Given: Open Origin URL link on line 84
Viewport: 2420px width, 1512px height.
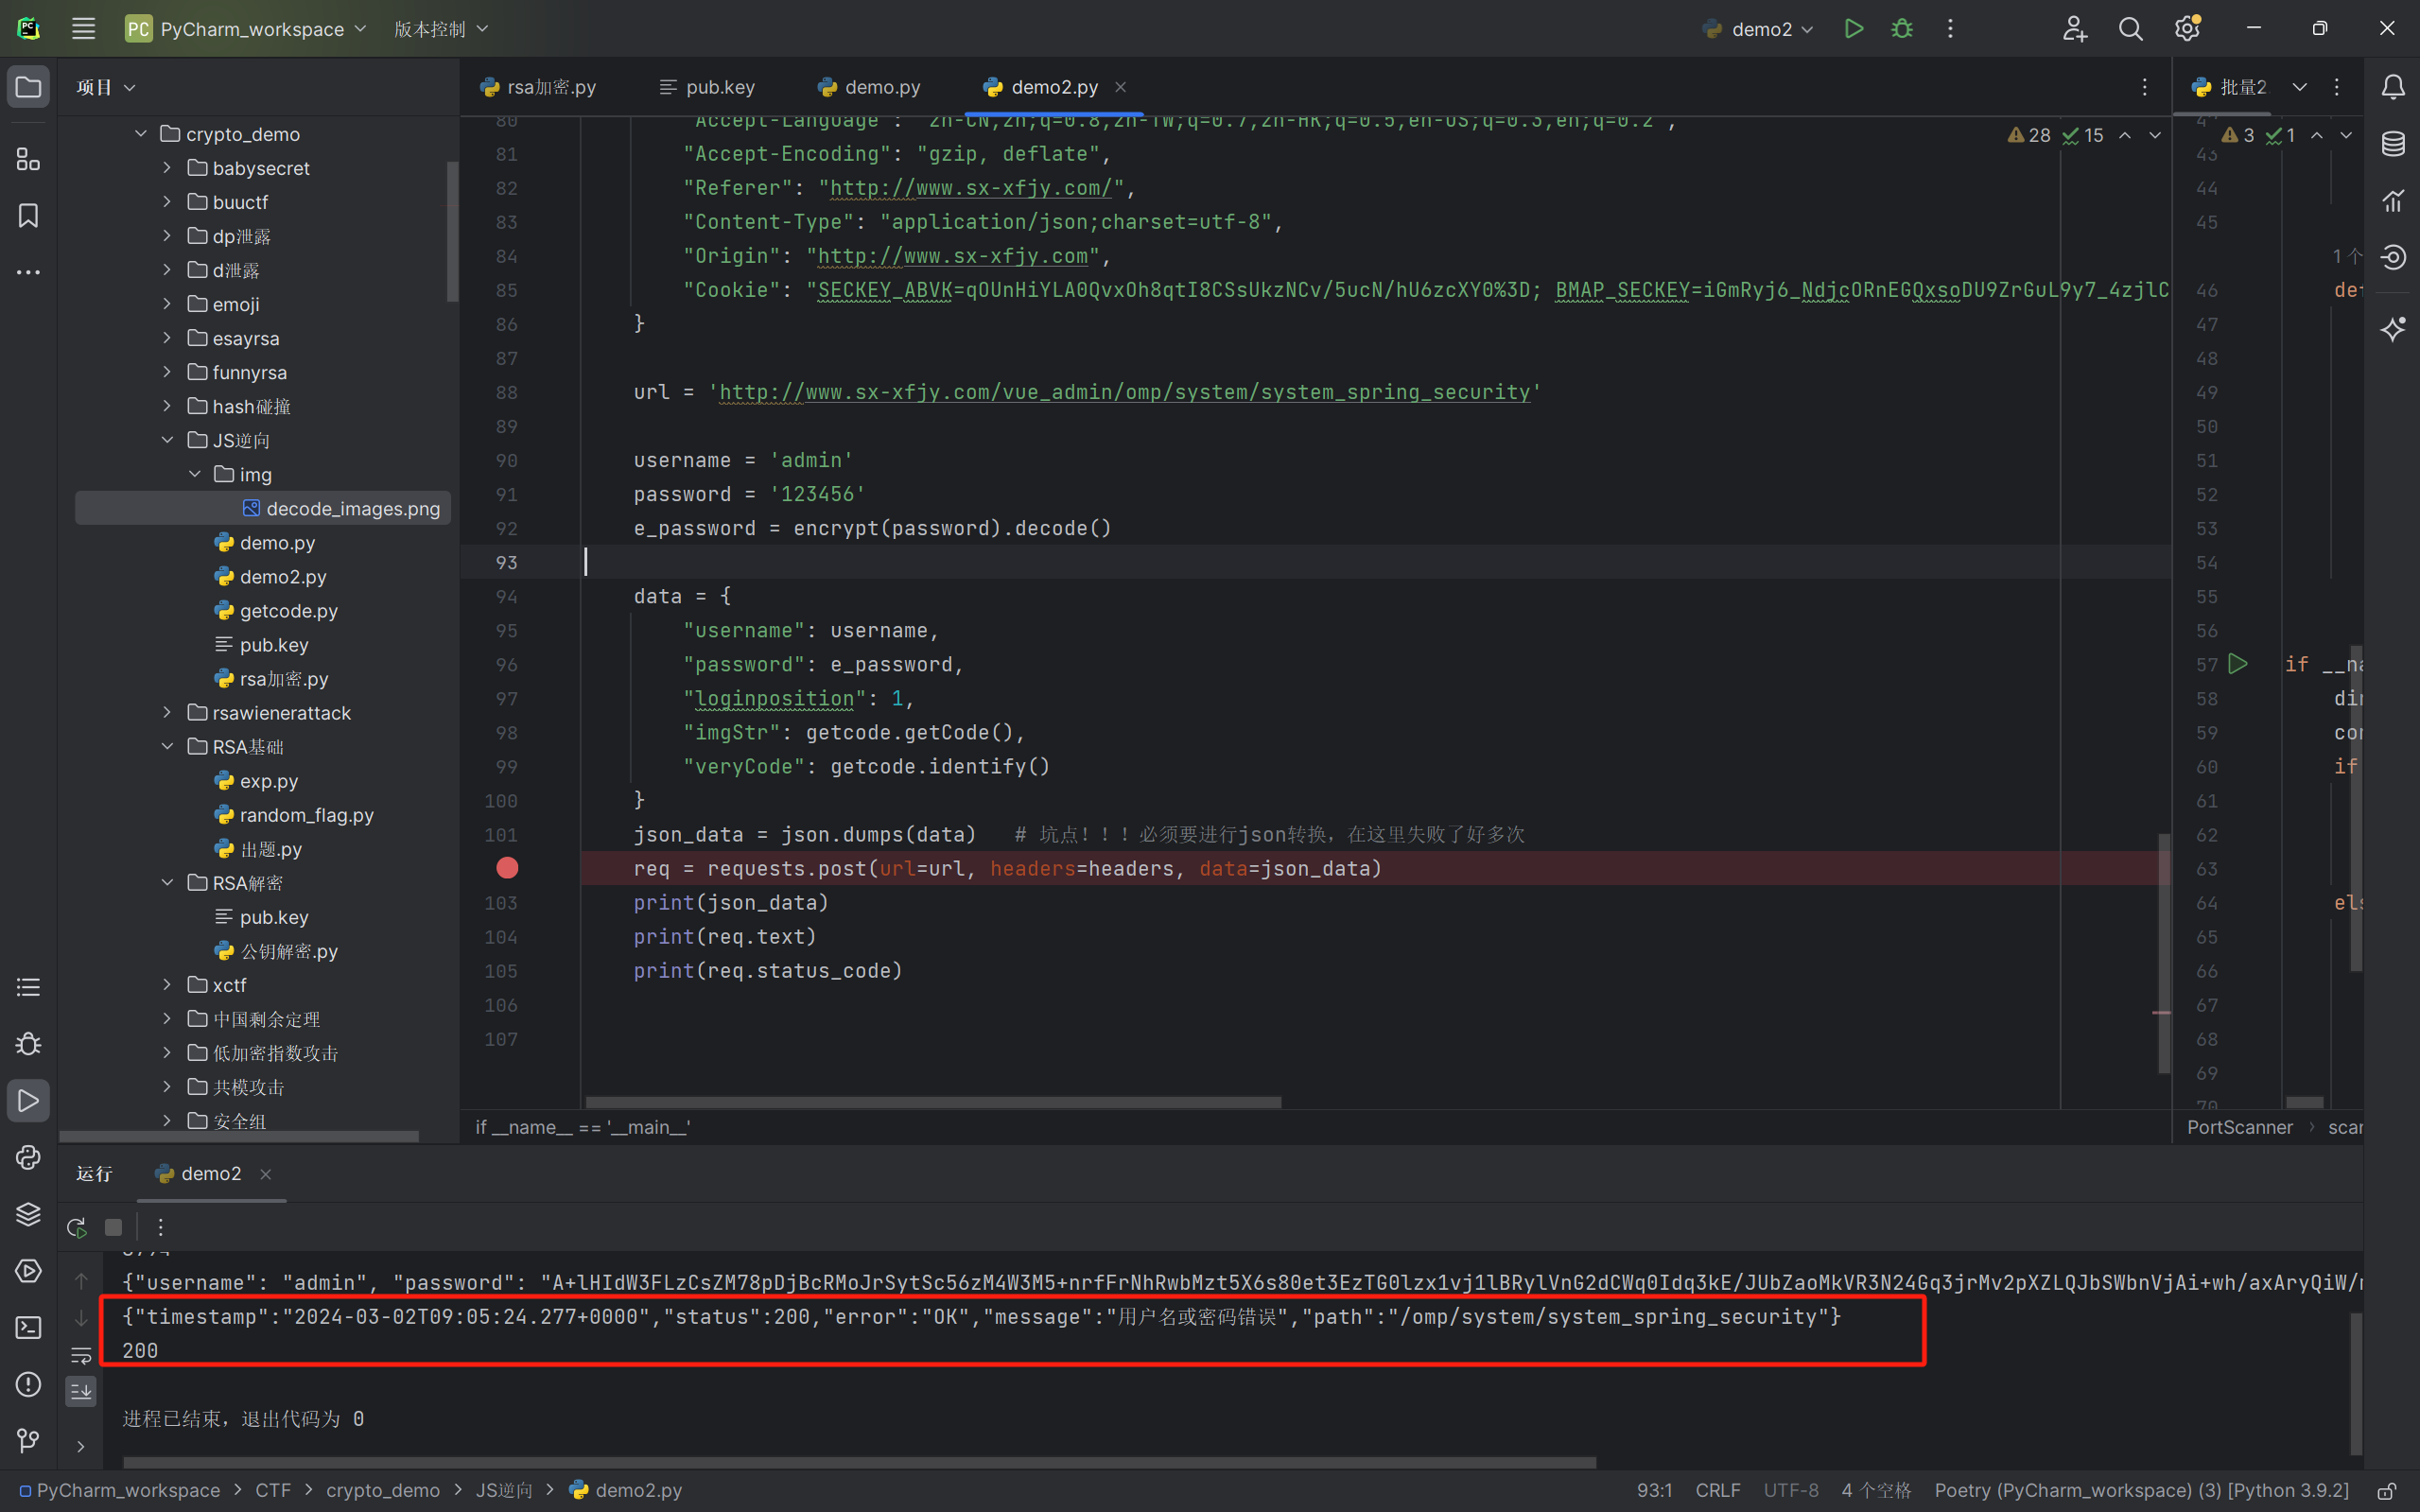Looking at the screenshot, I should [x=953, y=256].
